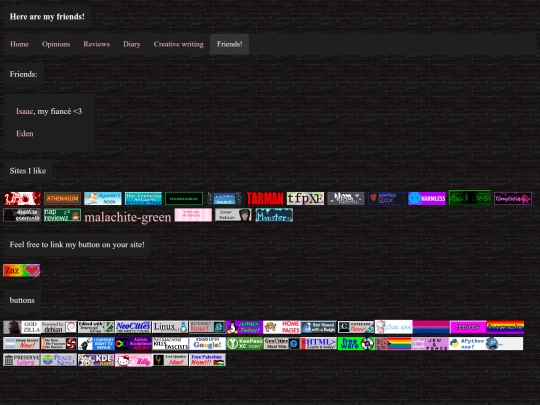Open the Stand Up To Google badge
540x405 pixels.
pos(207,344)
